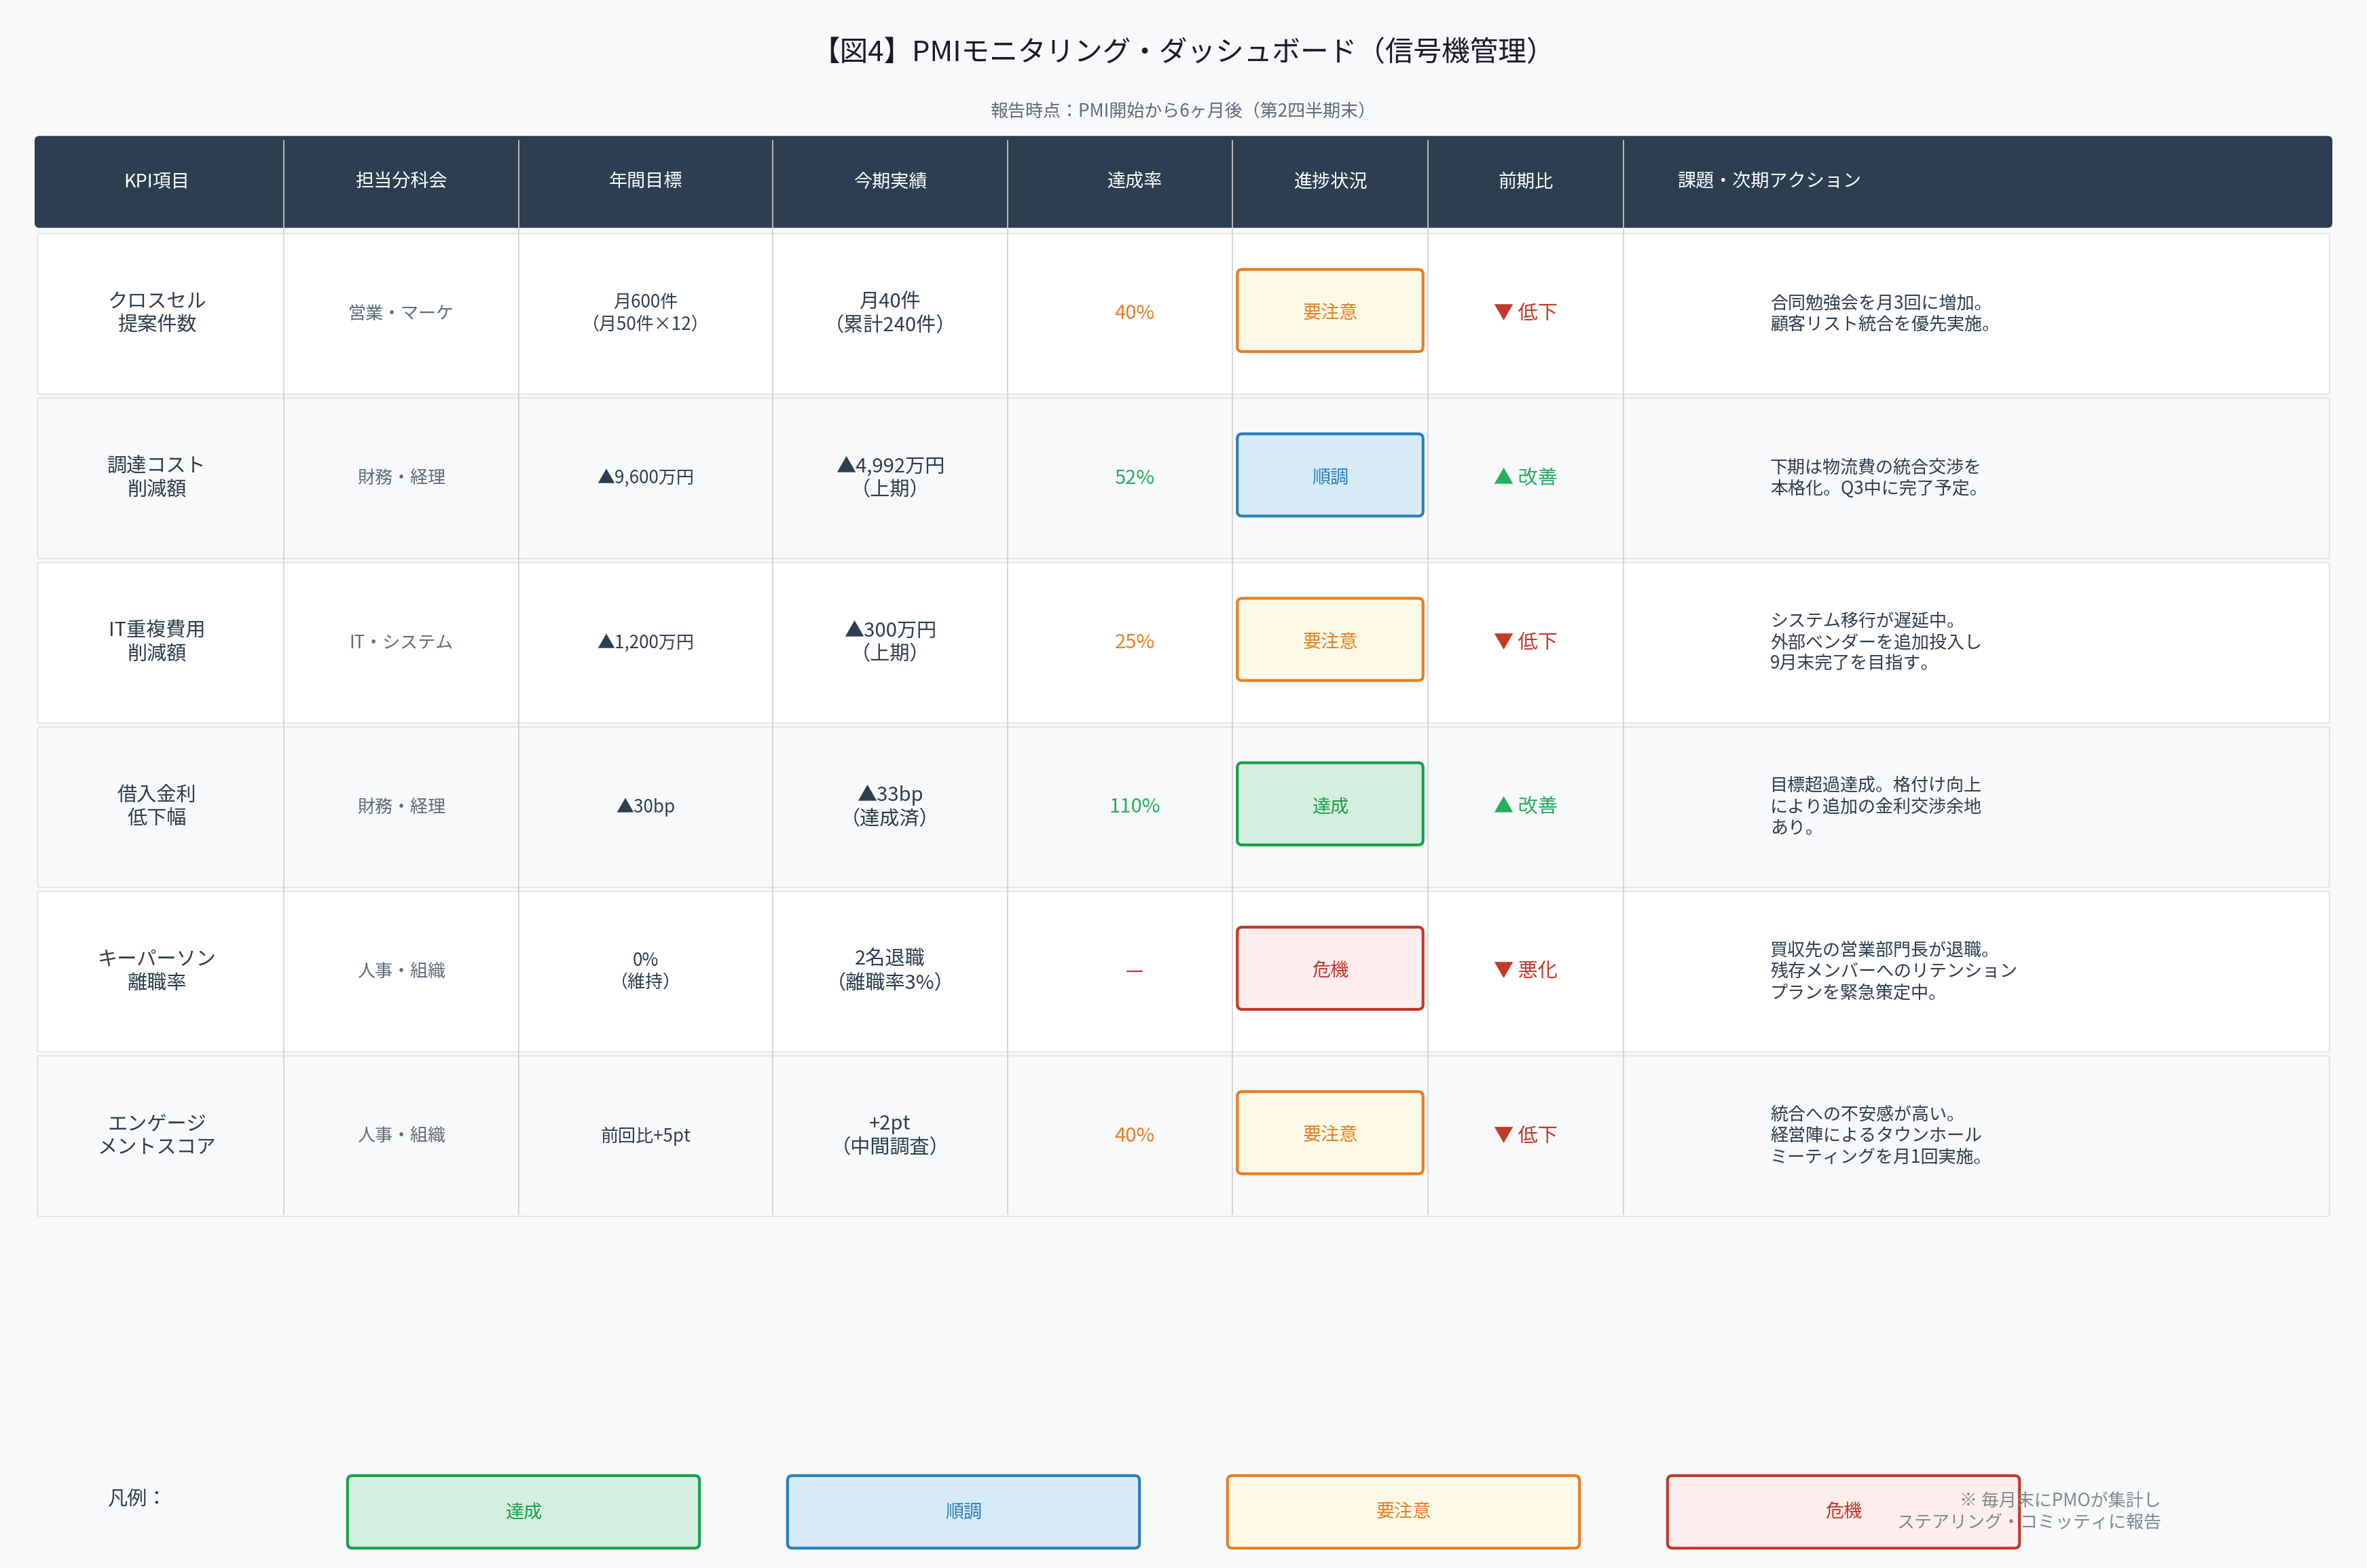Click 財務・経理 in 調達コスト row
Screen dimensions: 2367x1568
[x=401, y=477]
